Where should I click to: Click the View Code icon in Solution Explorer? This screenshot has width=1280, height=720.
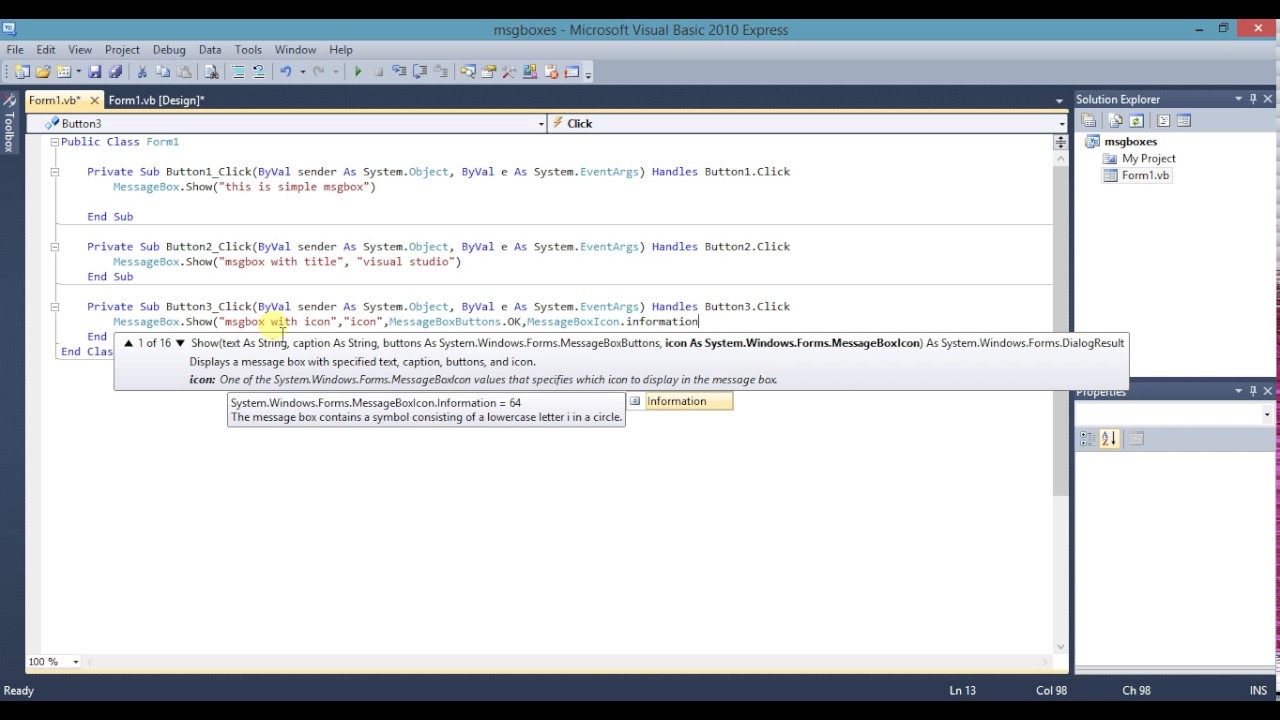tap(1163, 121)
